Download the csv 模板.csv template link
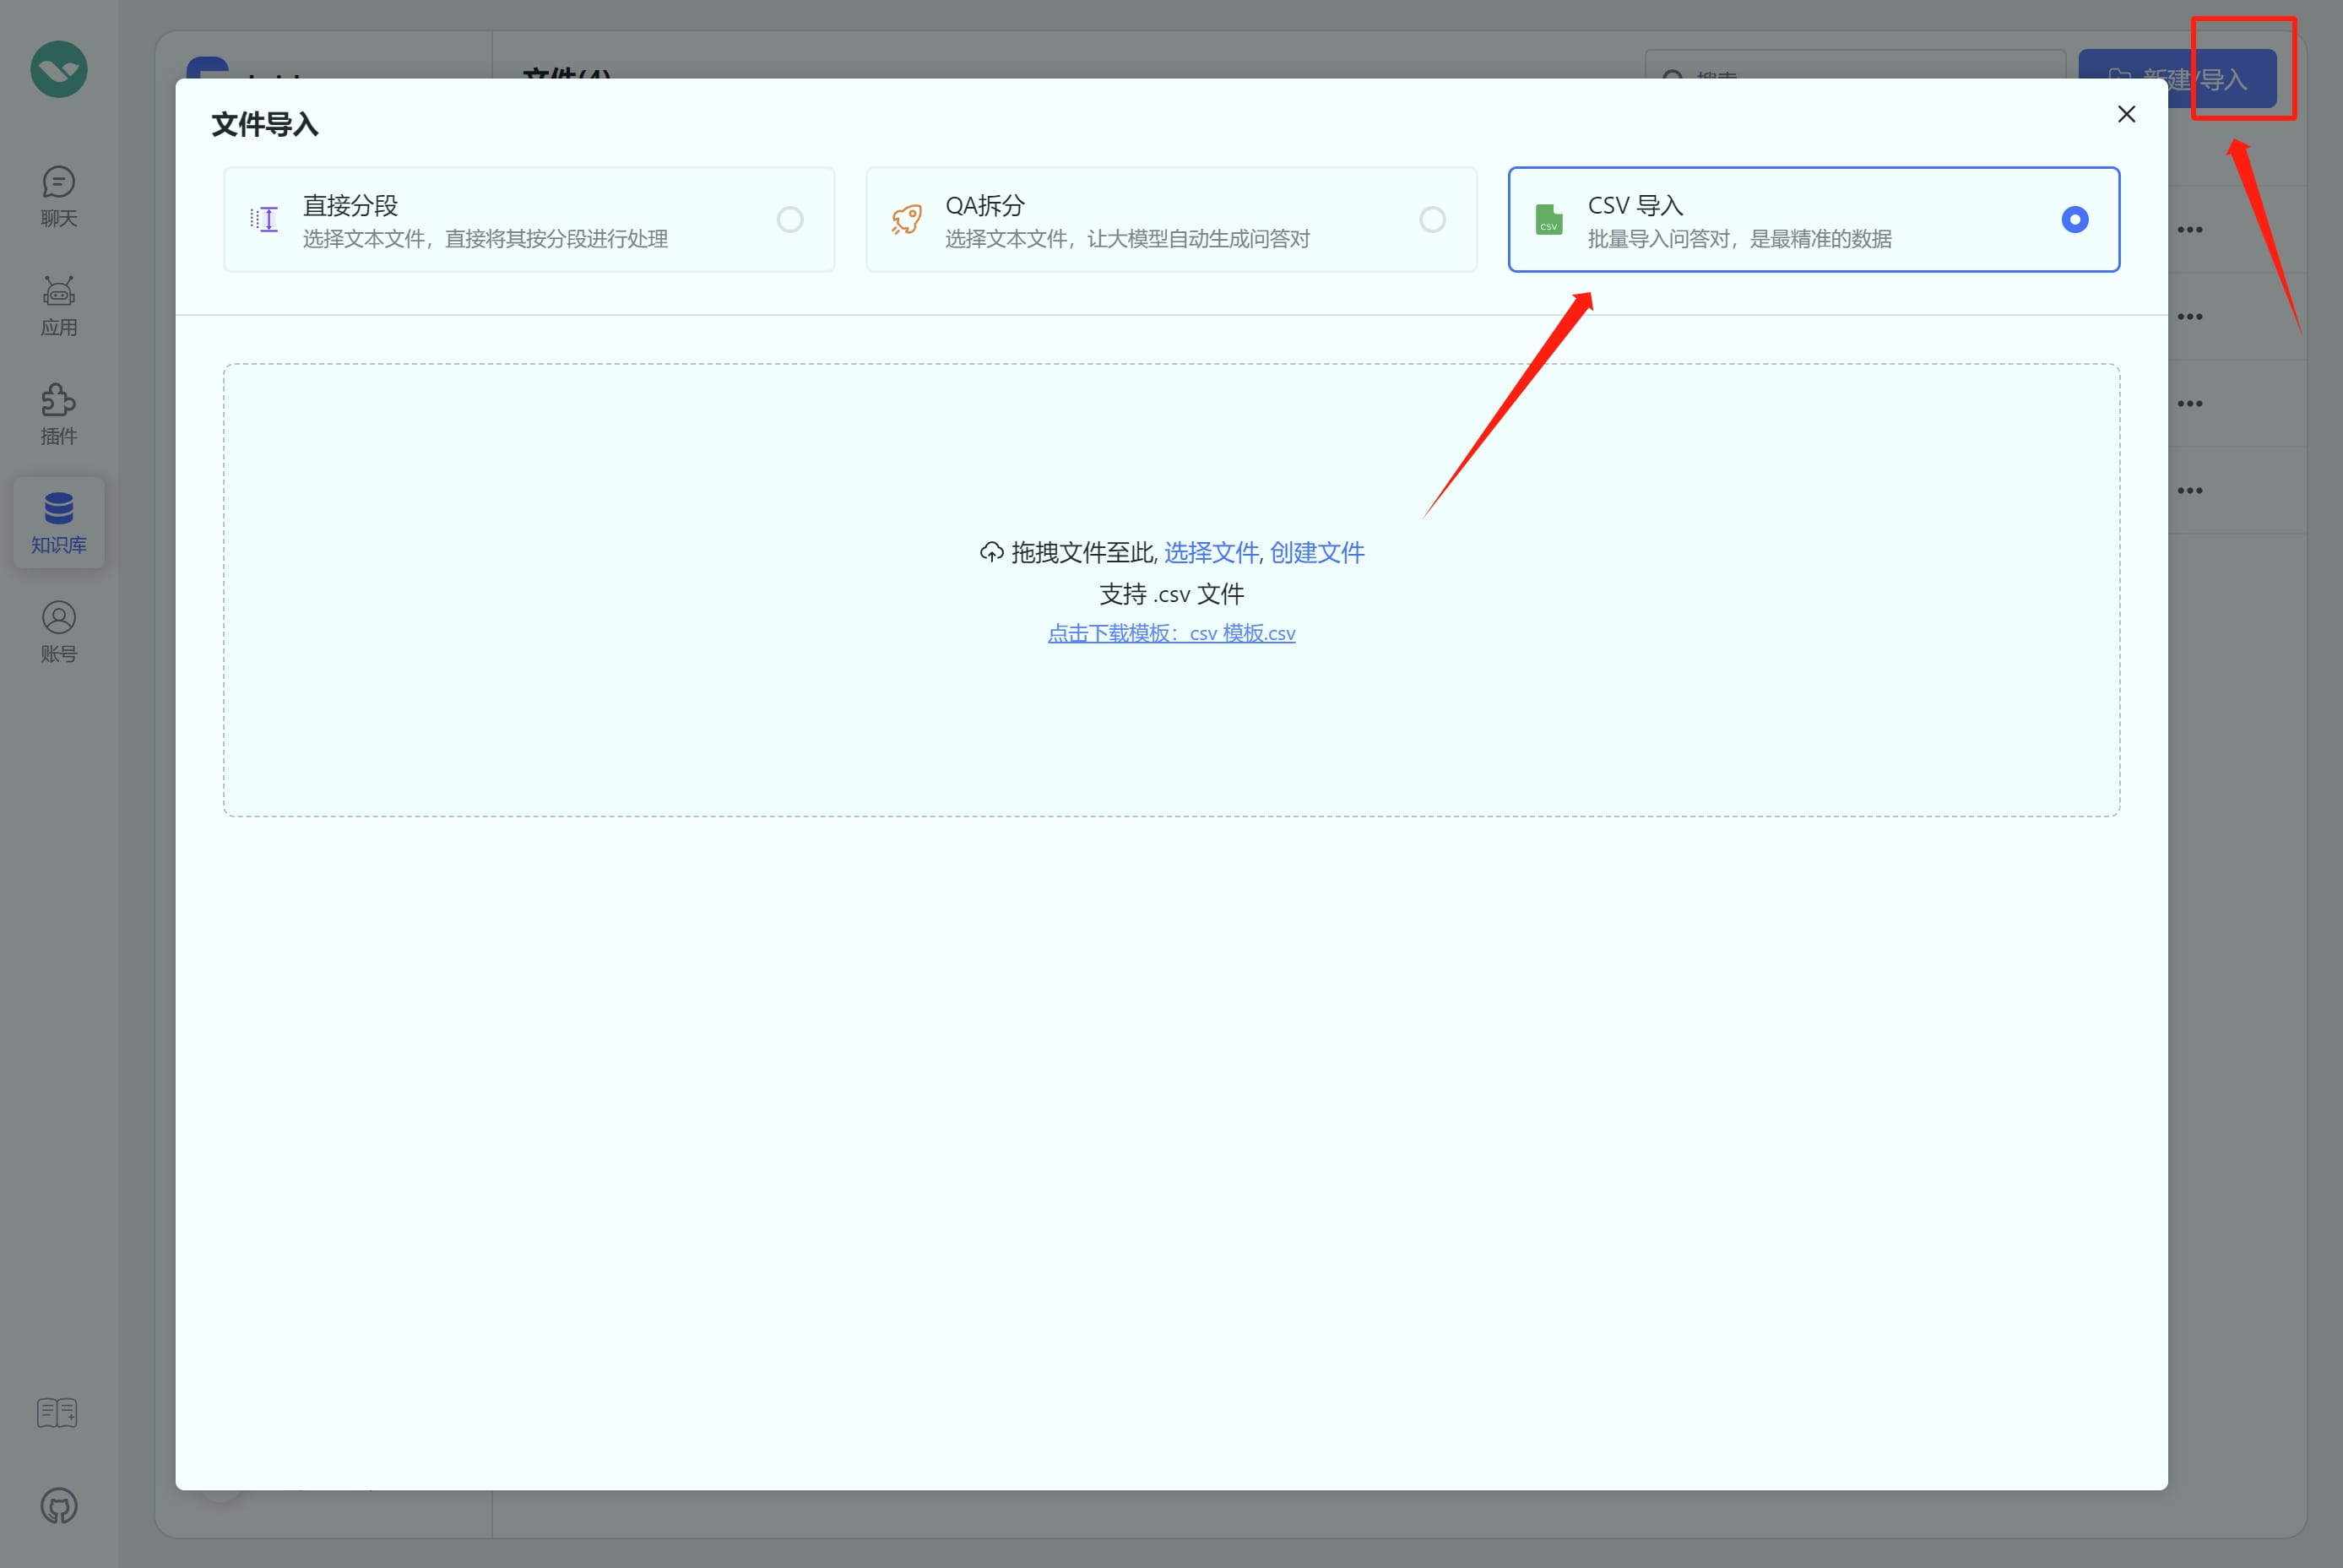Image resolution: width=2343 pixels, height=1568 pixels. (1171, 633)
